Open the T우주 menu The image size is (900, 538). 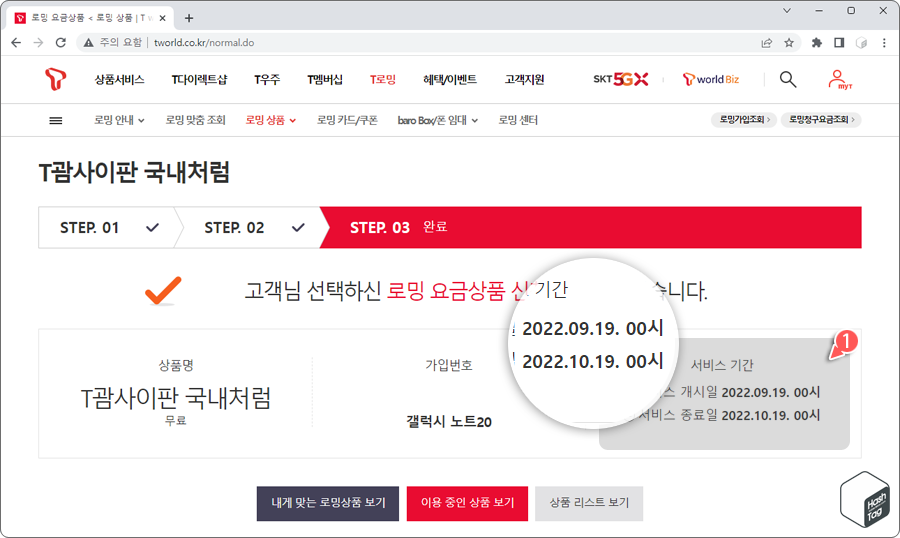tap(267, 79)
